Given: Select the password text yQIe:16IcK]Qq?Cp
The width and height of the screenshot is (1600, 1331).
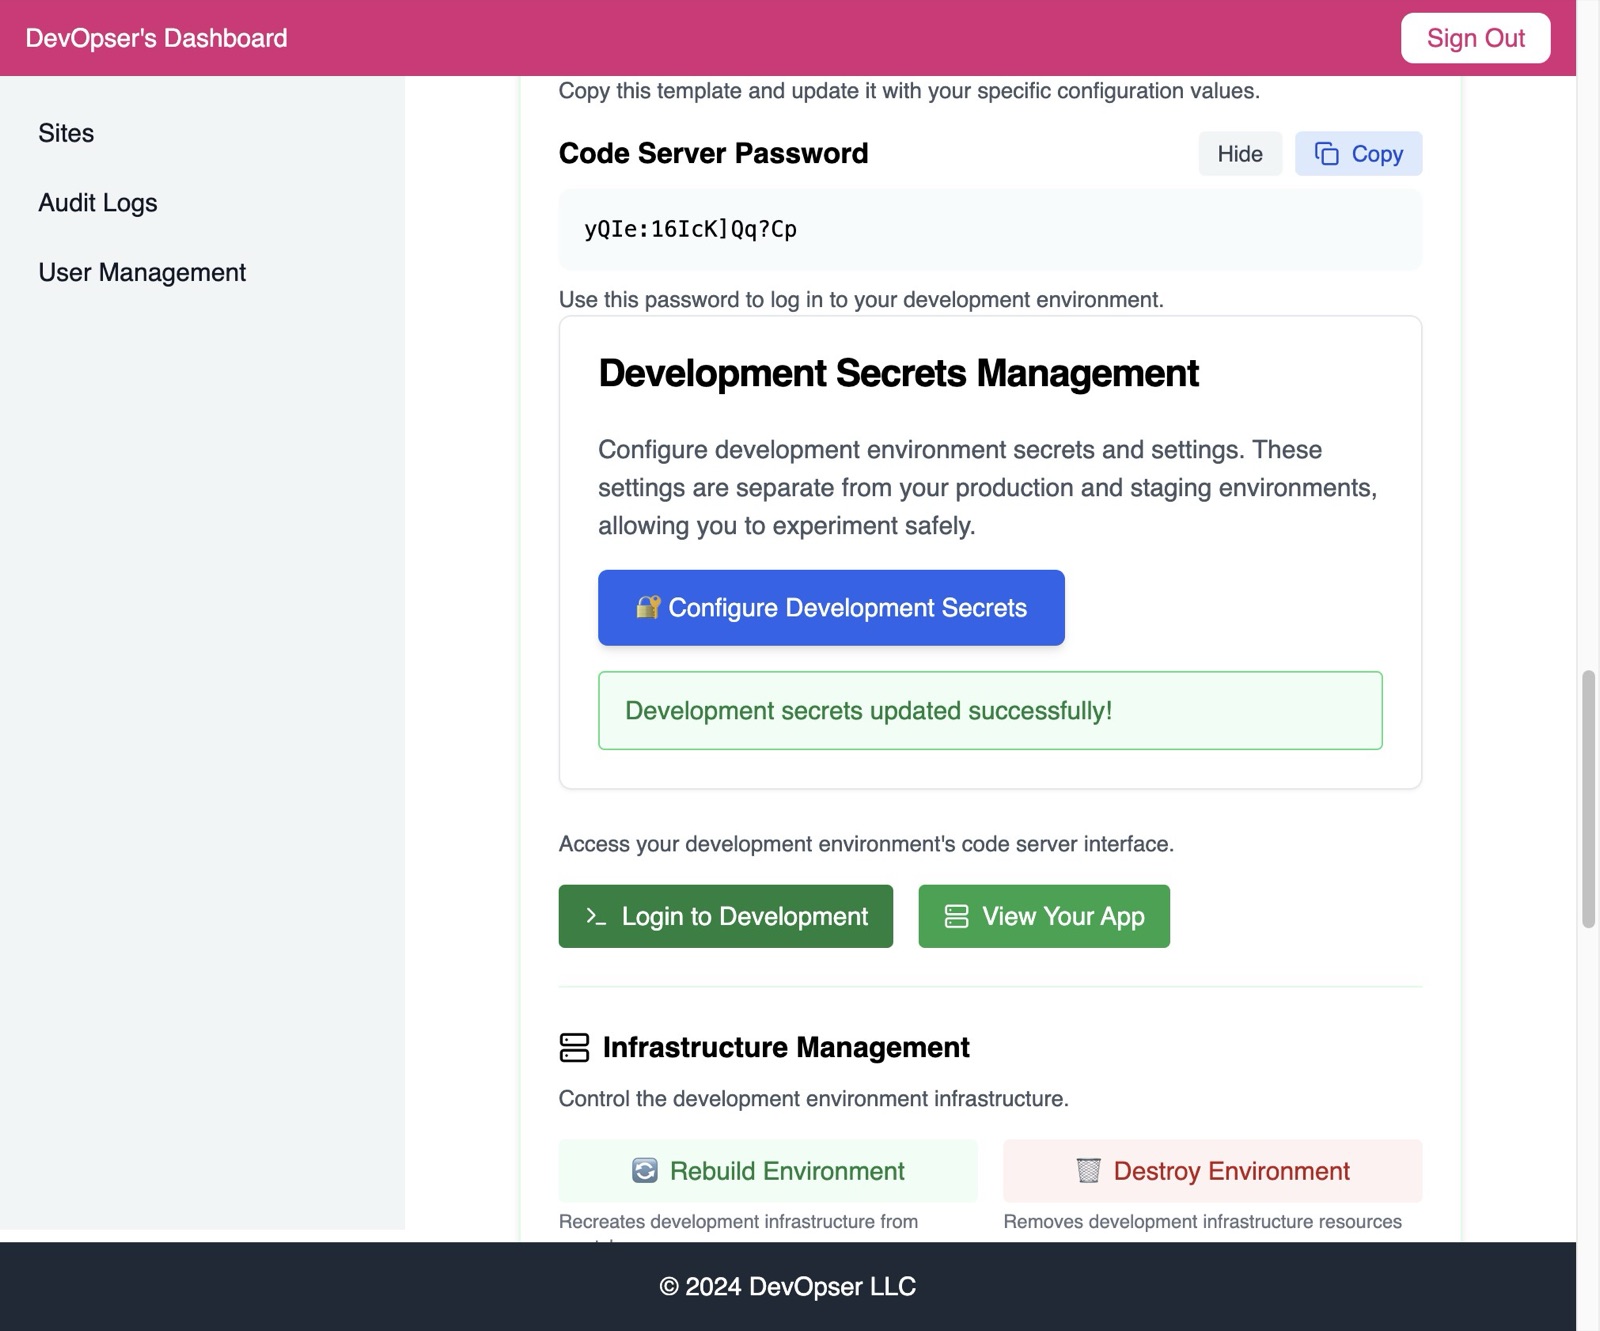Looking at the screenshot, I should coord(690,229).
